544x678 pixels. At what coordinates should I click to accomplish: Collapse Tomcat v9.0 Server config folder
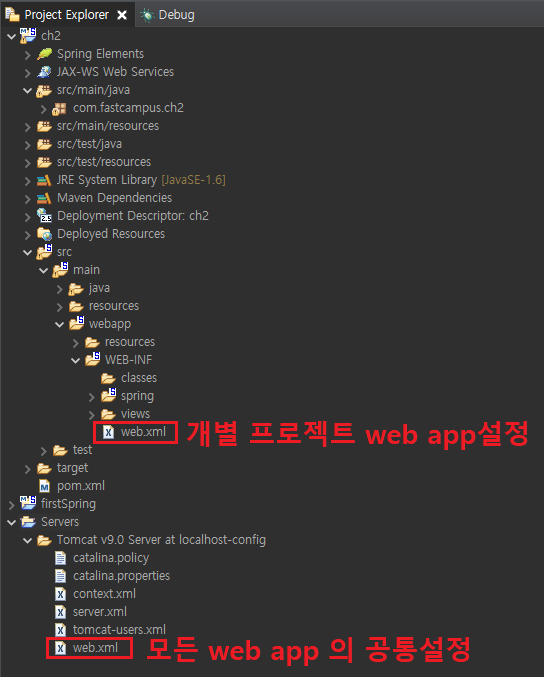point(28,540)
